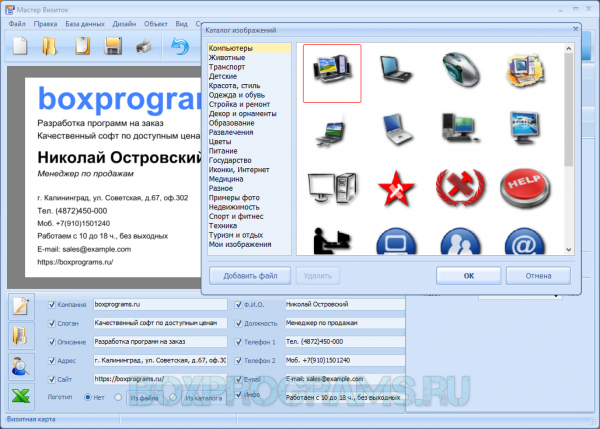The height and width of the screenshot is (429, 600).
Task: Click the floppy disk Save icon
Action: [x=113, y=46]
